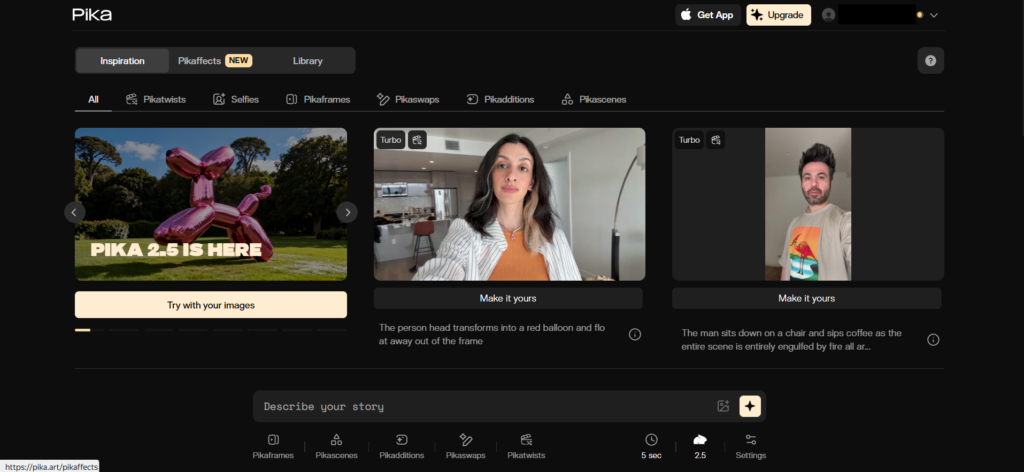Click the Pikaframes icon in bottom toolbar
Viewport: 1024px width, 472px height.
click(273, 440)
